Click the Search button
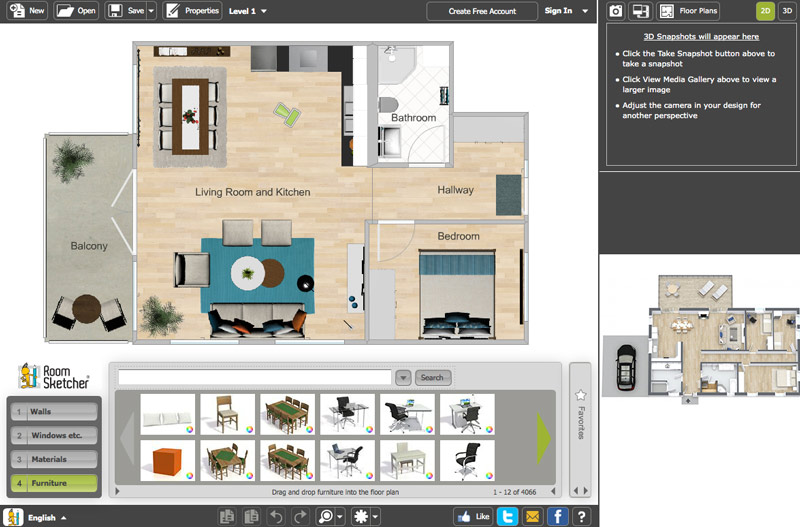 tap(432, 378)
